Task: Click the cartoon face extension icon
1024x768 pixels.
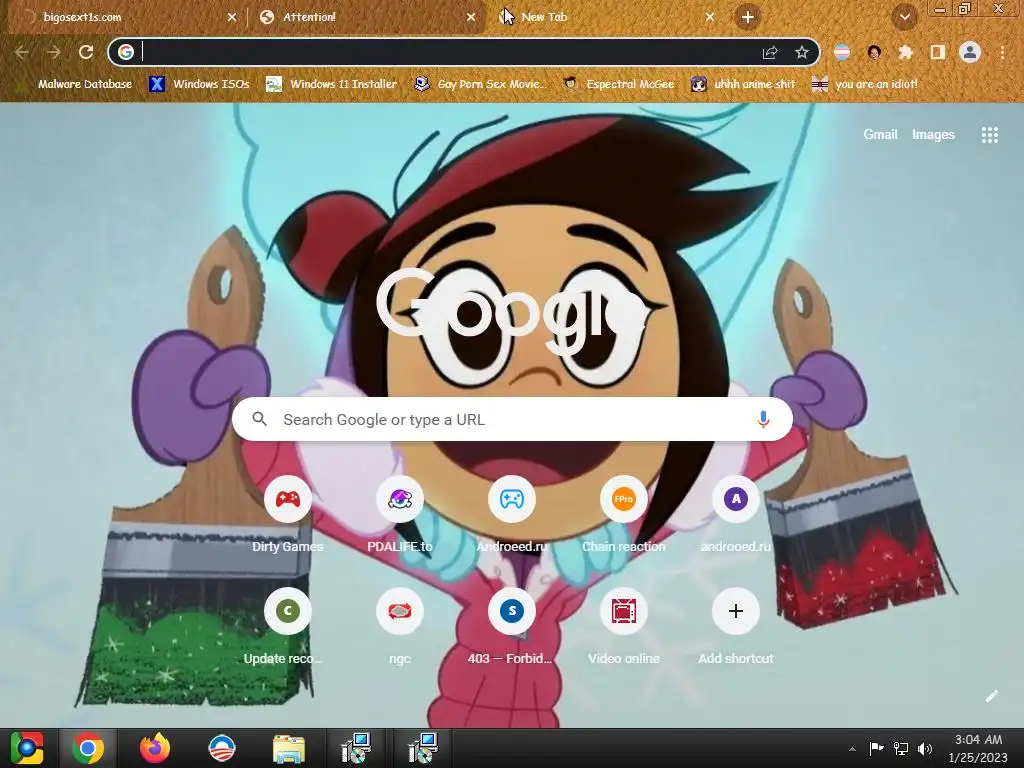Action: click(x=874, y=52)
